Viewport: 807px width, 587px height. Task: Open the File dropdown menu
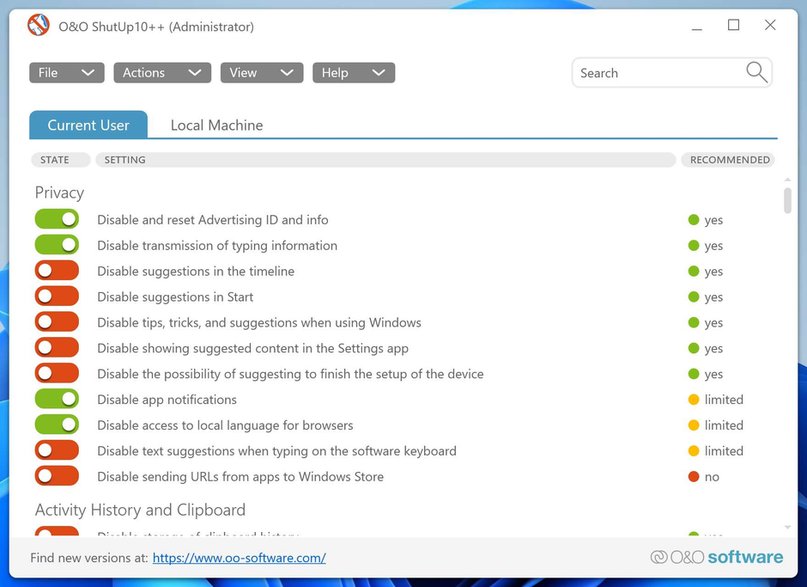click(x=67, y=73)
